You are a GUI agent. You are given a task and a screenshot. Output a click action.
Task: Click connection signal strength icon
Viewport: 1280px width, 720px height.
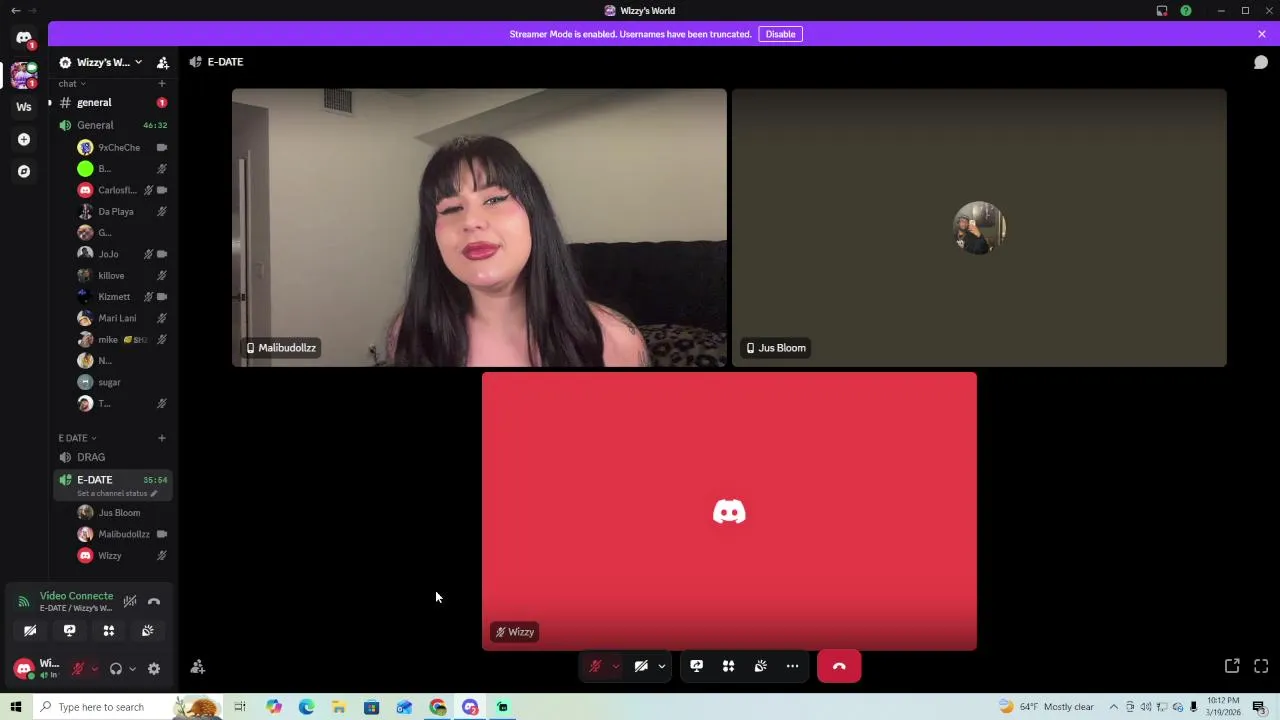coord(23,602)
